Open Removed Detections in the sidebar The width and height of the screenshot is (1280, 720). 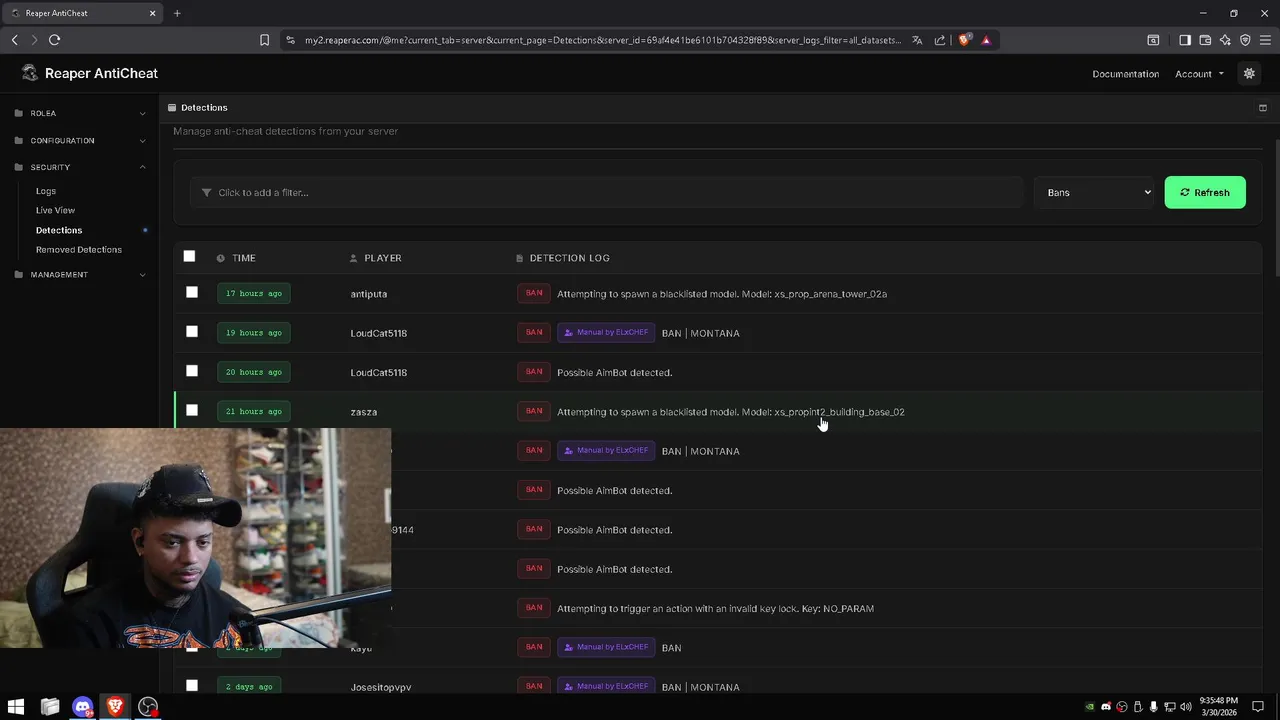point(79,250)
